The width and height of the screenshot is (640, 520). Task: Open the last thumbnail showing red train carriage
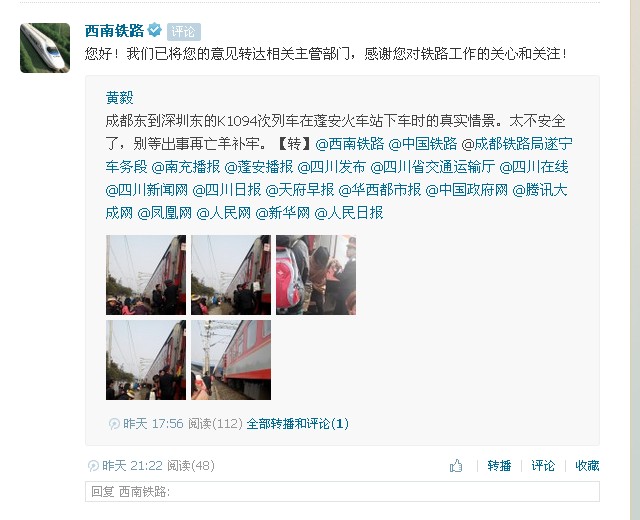click(x=231, y=360)
